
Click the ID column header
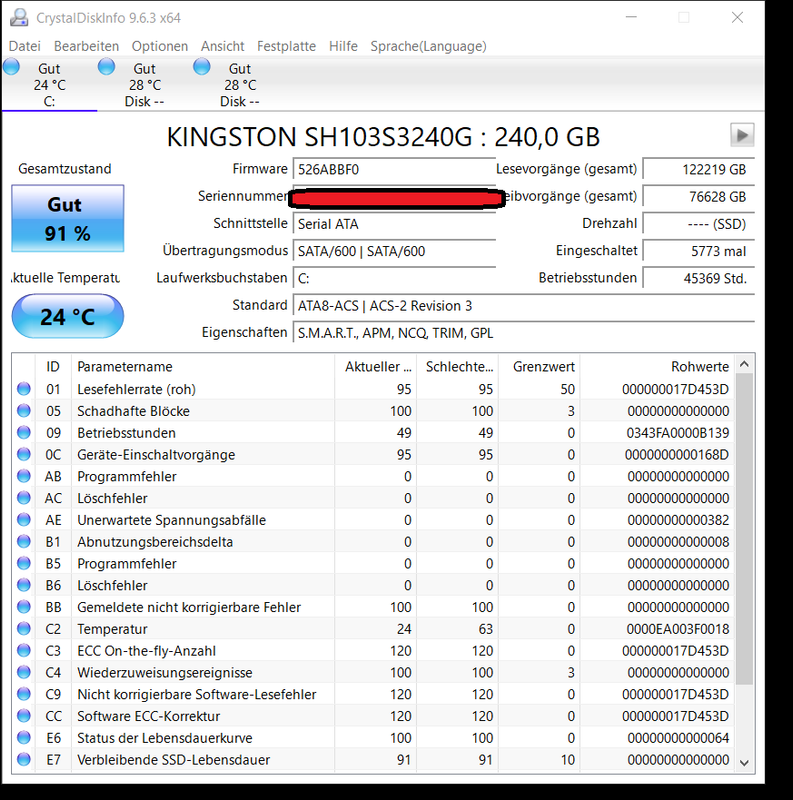(53, 366)
